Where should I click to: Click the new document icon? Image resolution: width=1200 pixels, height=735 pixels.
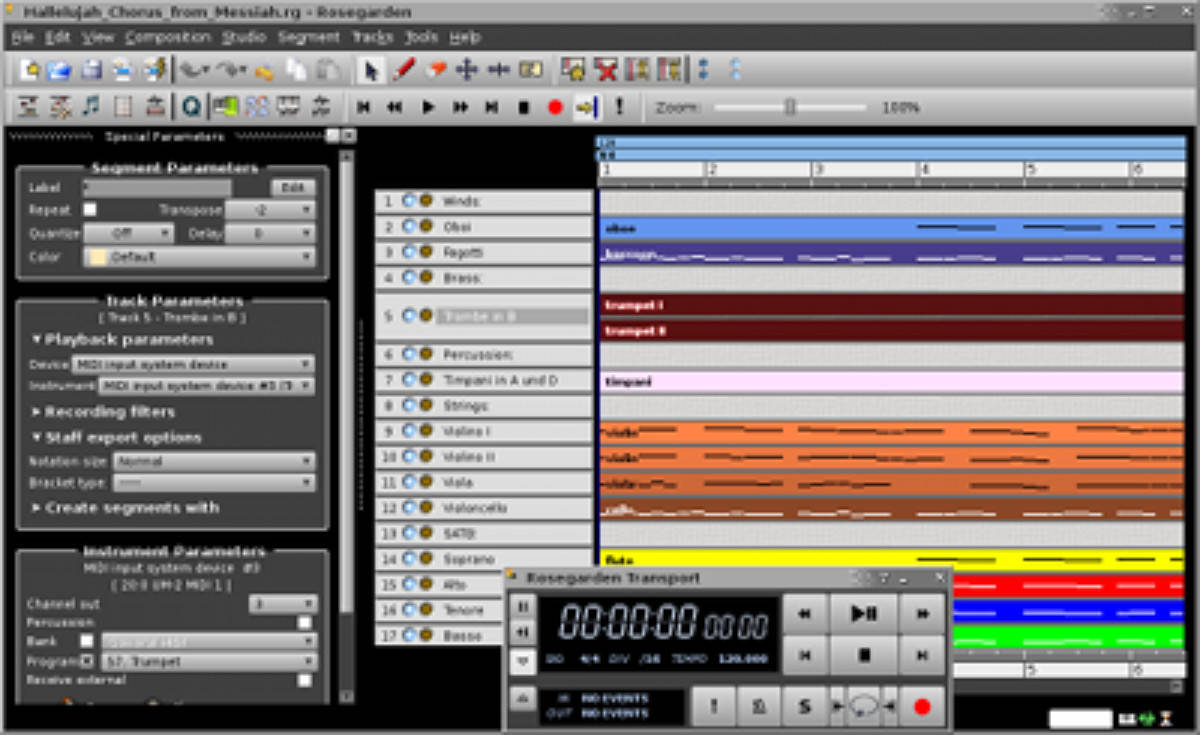[x=30, y=70]
